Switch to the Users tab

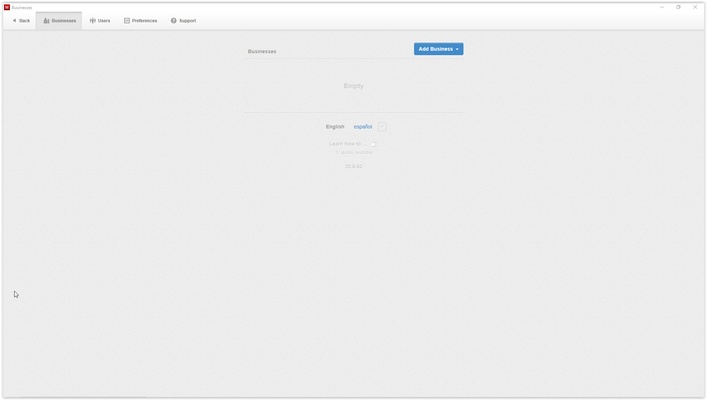(x=100, y=21)
